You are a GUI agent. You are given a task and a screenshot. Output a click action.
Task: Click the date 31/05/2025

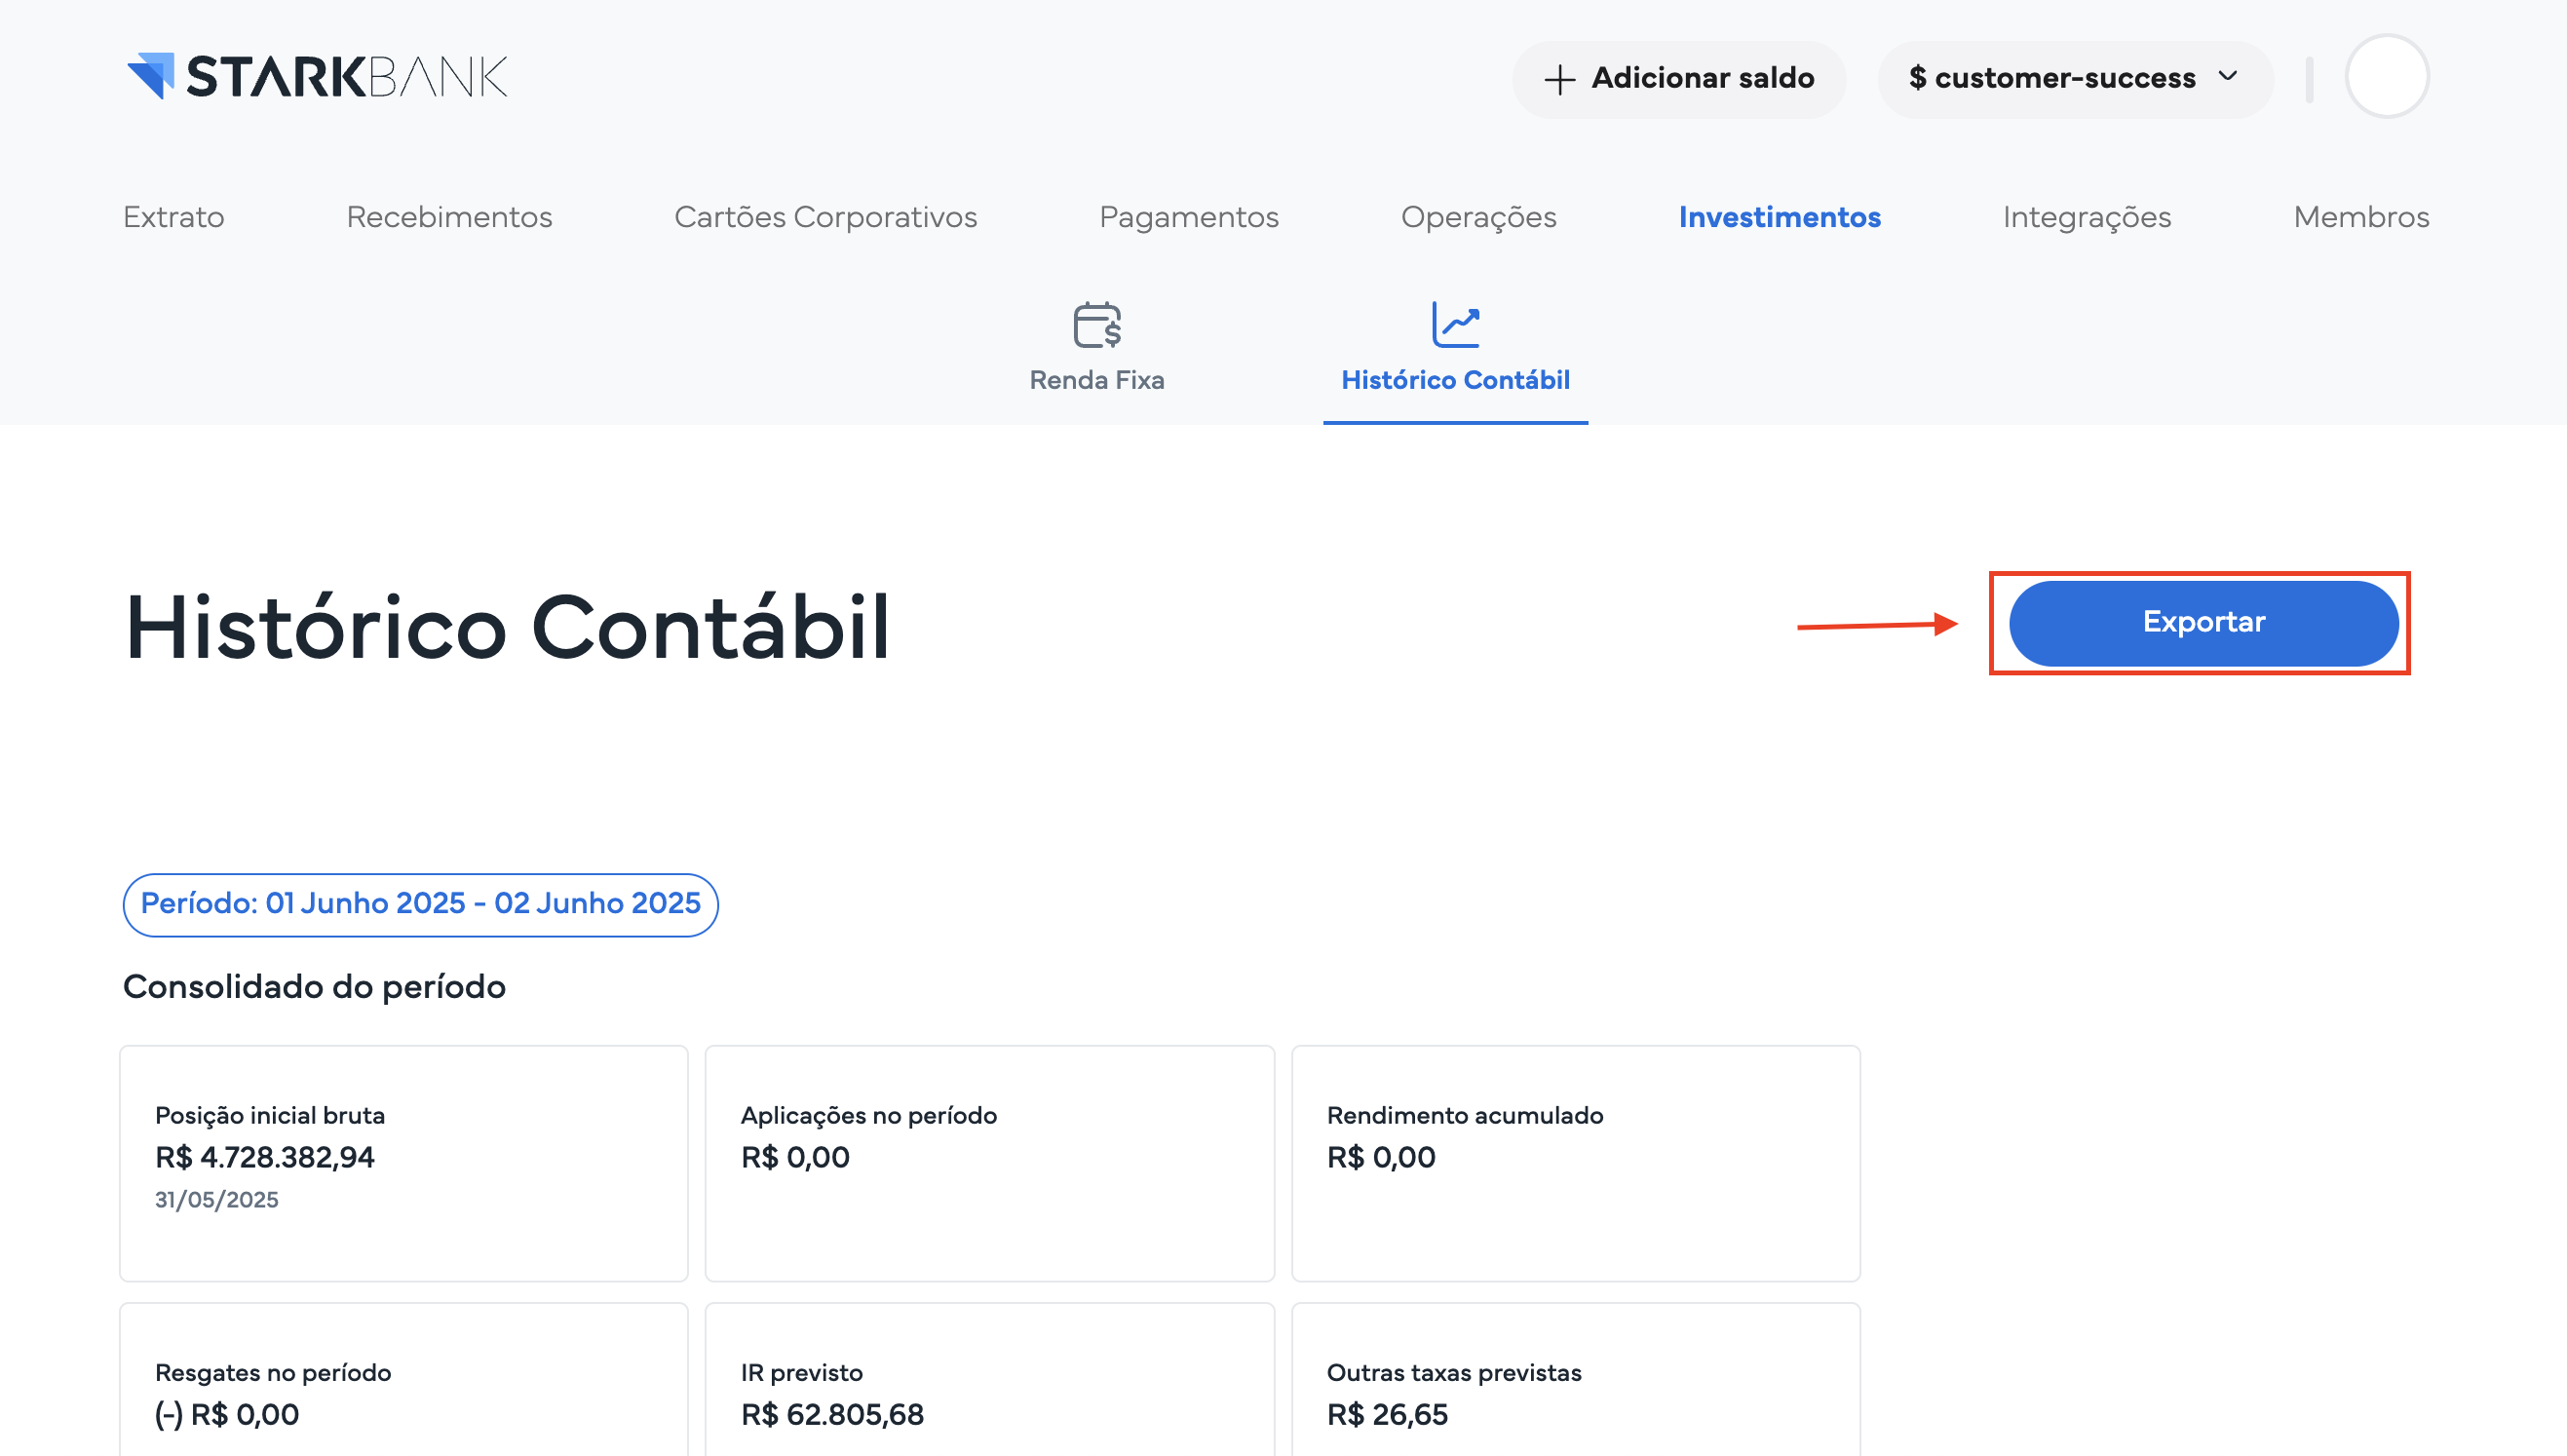[217, 1200]
